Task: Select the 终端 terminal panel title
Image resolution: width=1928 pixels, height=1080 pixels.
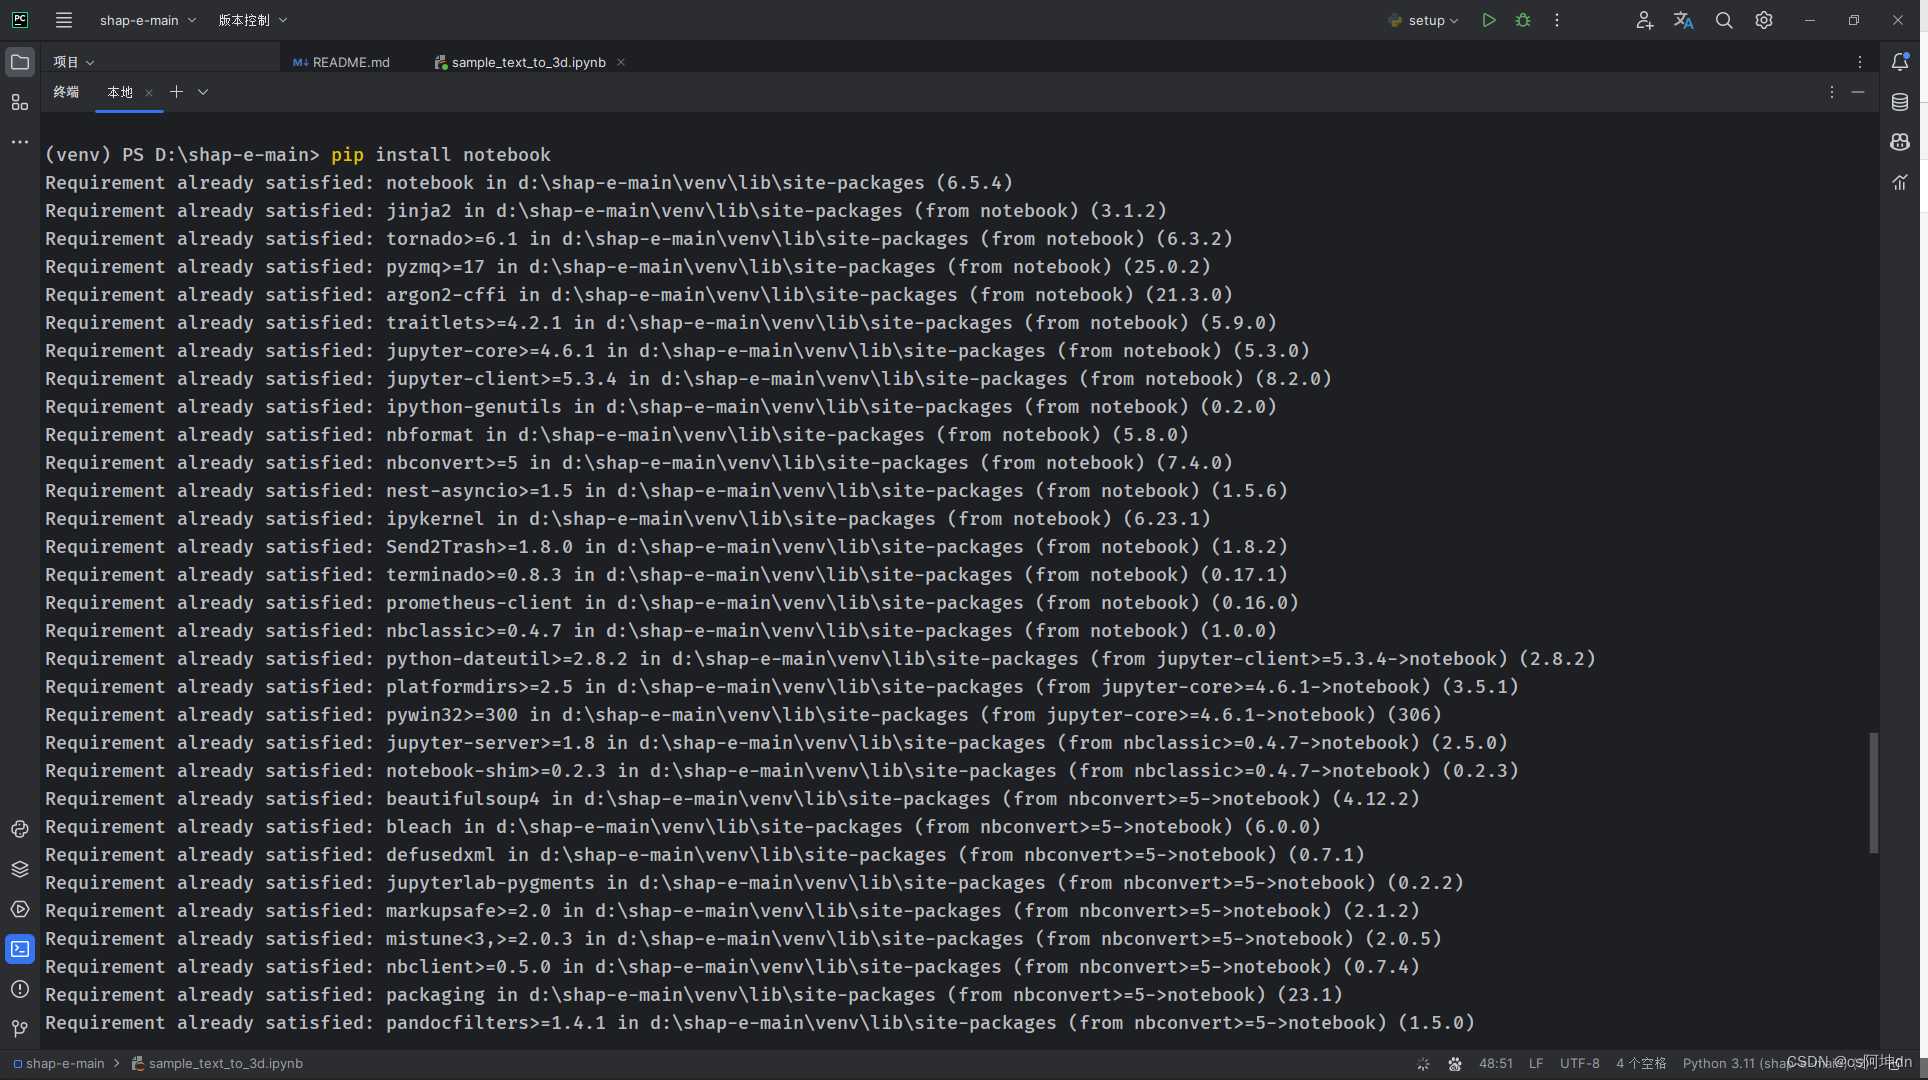Action: pos(66,92)
